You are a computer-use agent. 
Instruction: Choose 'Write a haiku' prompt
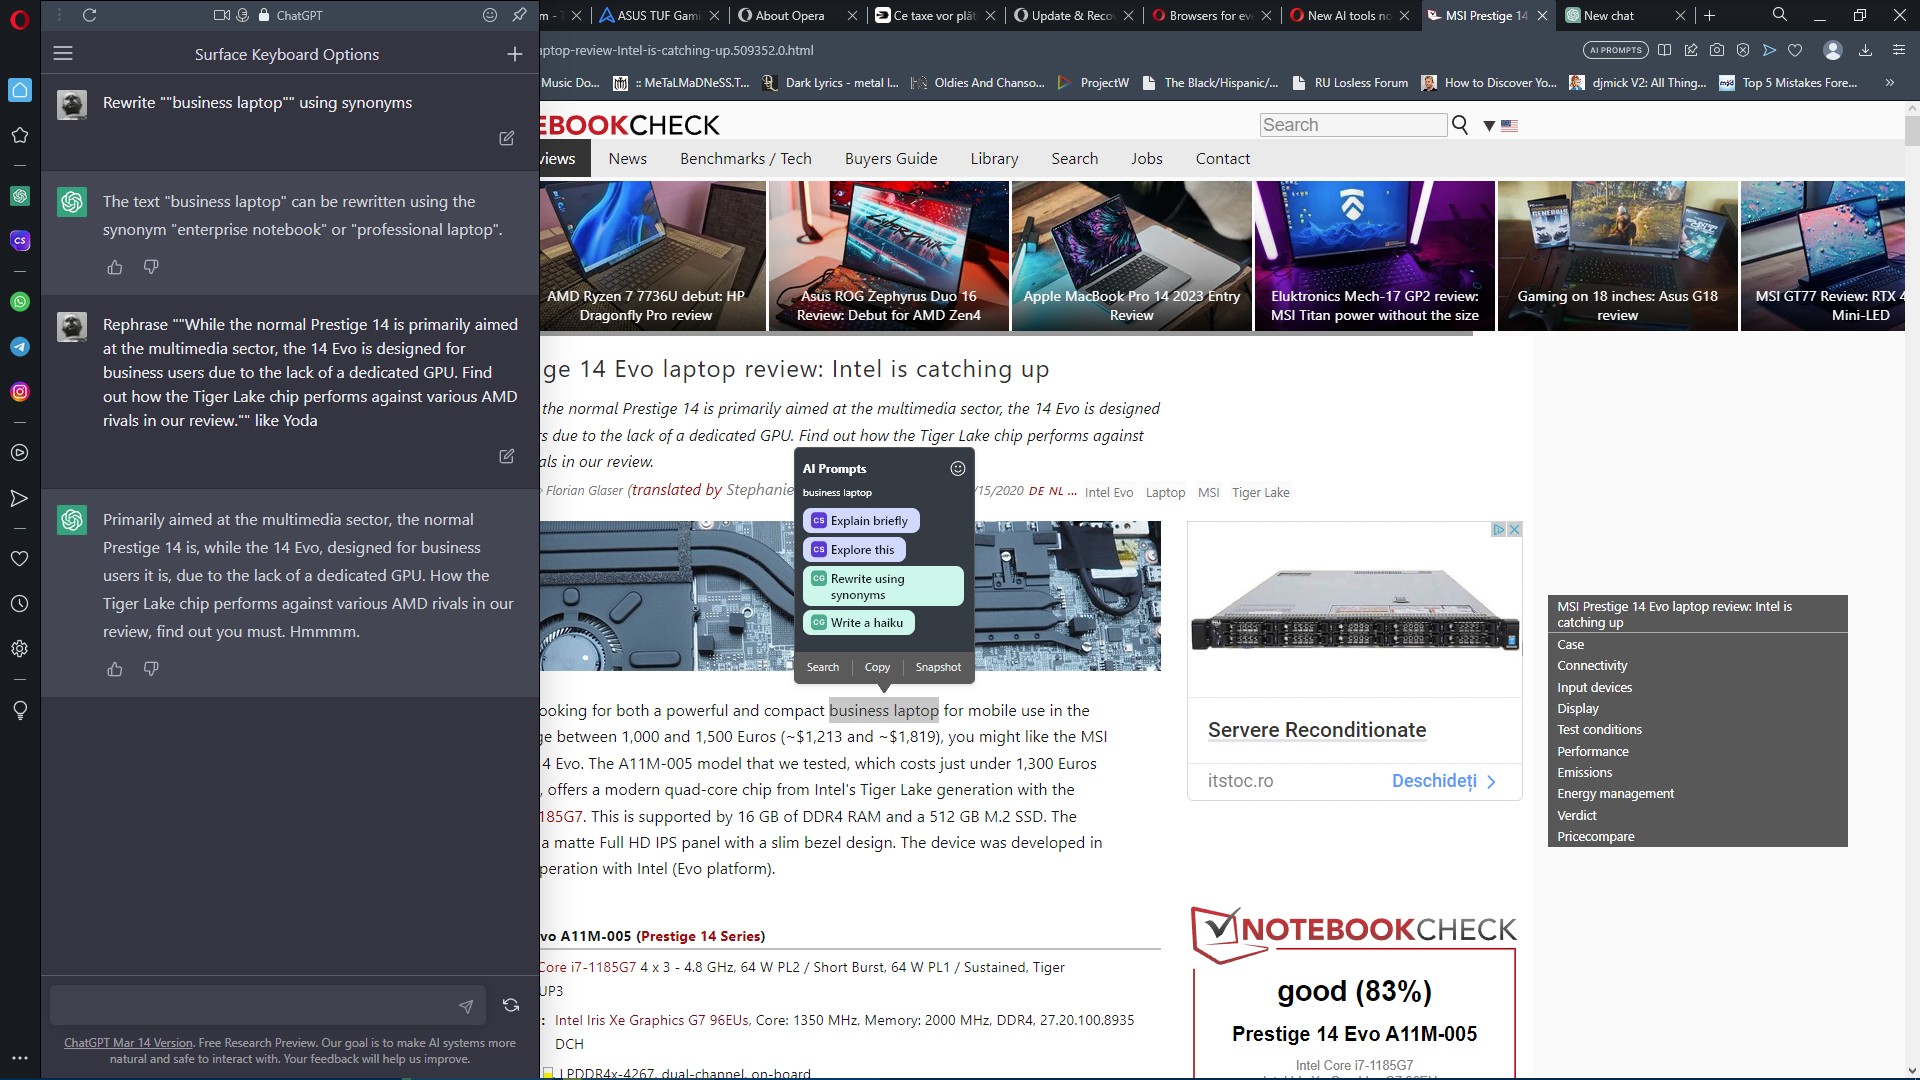pos(858,623)
